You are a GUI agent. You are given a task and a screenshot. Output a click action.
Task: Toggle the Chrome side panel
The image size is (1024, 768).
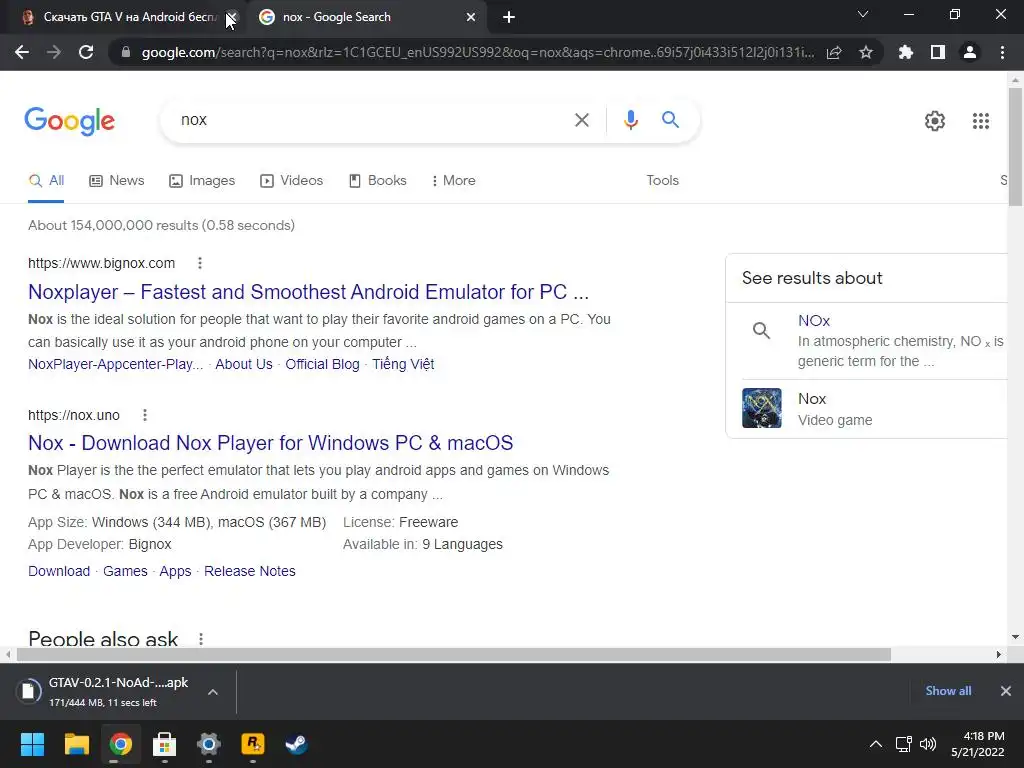(938, 52)
